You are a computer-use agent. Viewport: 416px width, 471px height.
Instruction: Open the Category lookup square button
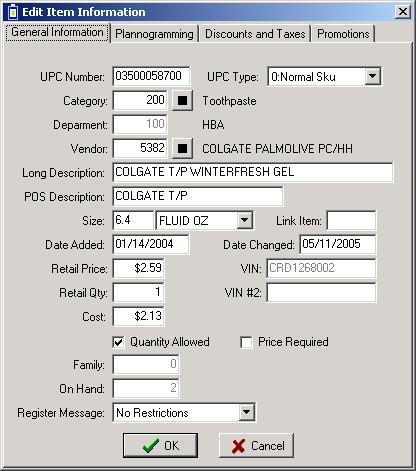click(x=182, y=100)
